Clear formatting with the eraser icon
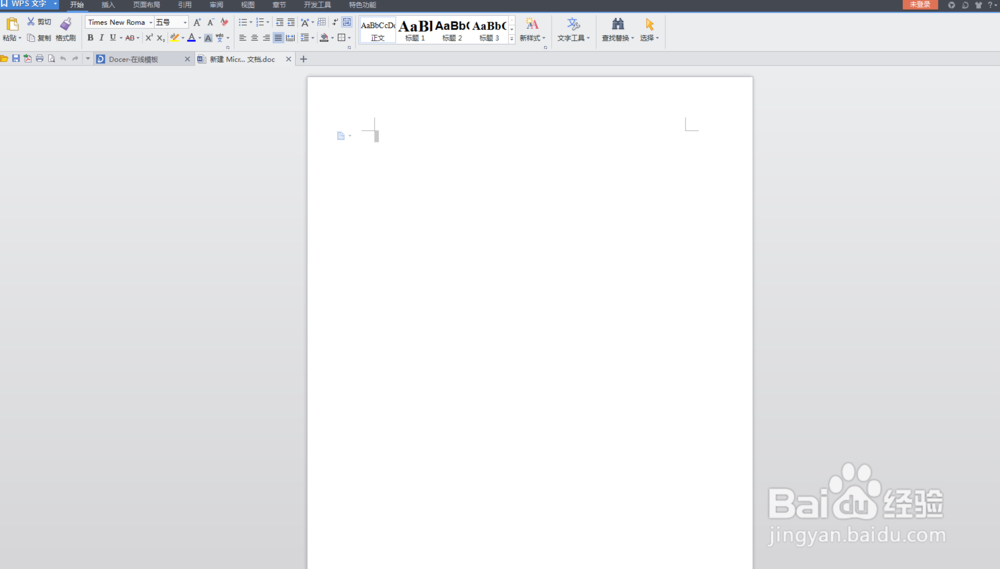Viewport: 1000px width, 569px height. click(x=224, y=22)
